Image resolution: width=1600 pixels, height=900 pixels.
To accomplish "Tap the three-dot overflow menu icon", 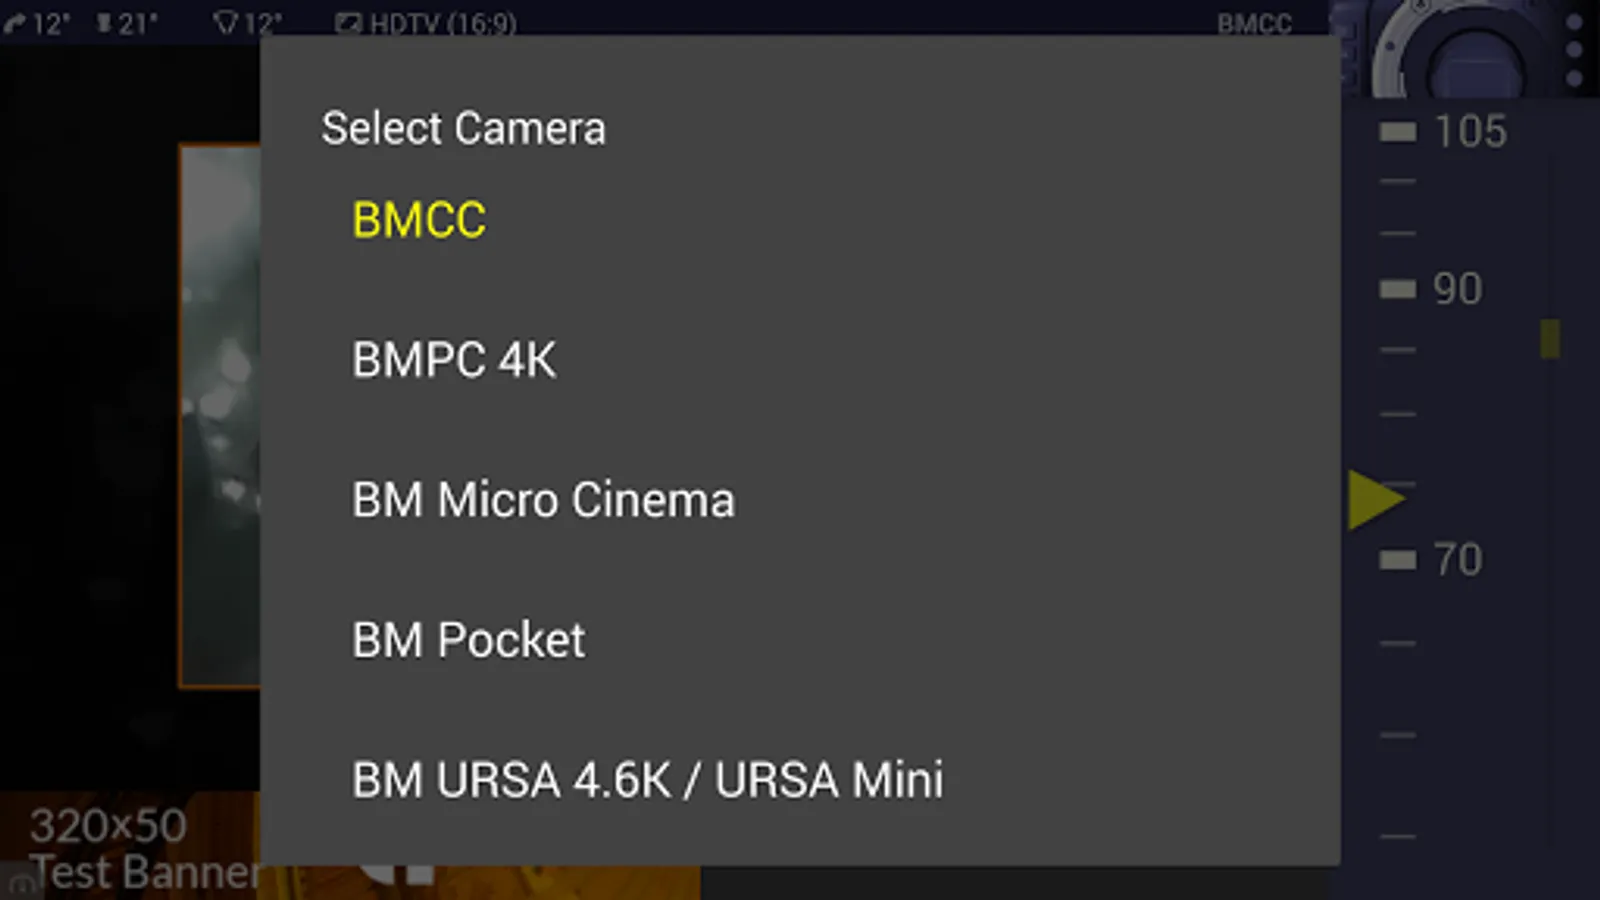I will [1574, 49].
